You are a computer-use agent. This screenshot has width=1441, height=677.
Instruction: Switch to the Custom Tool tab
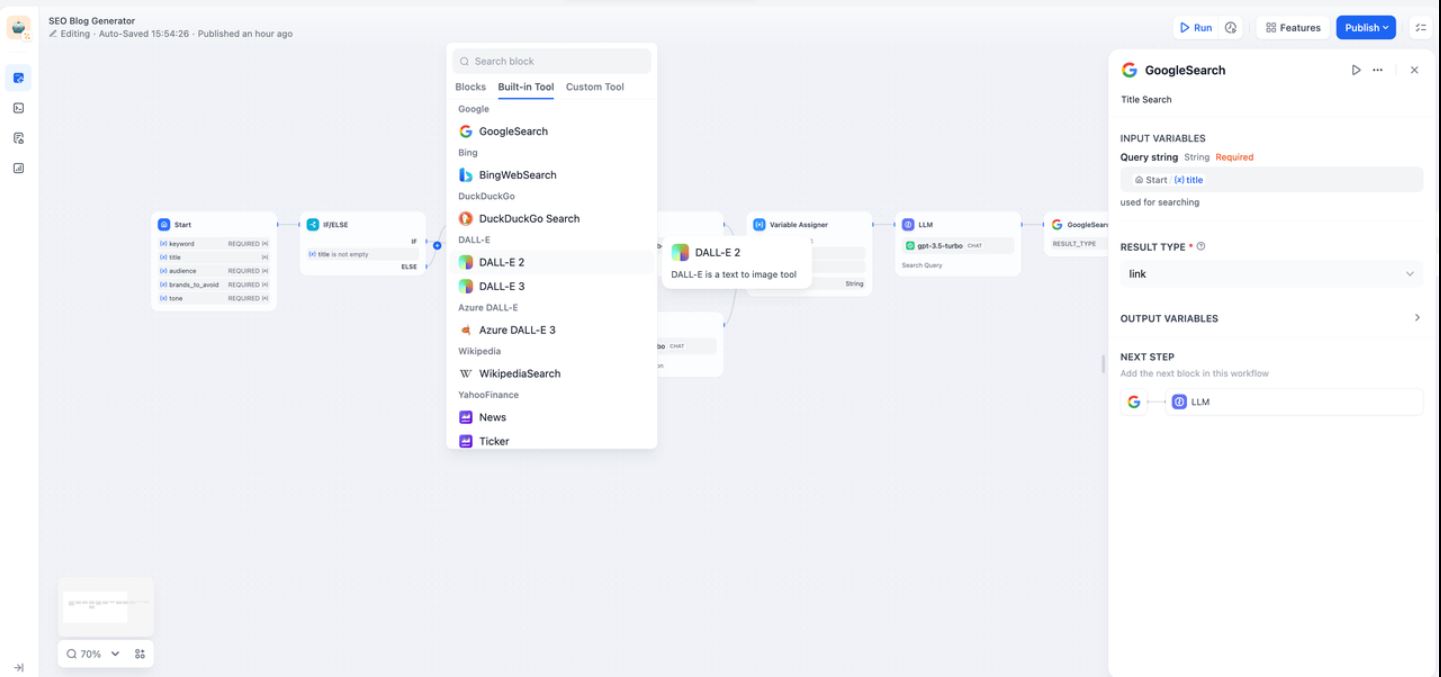(x=594, y=87)
